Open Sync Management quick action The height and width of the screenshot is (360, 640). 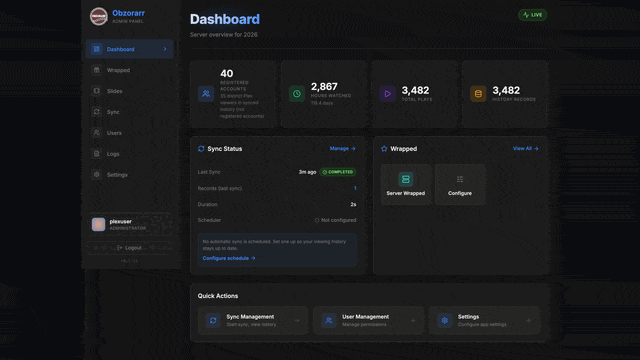253,320
